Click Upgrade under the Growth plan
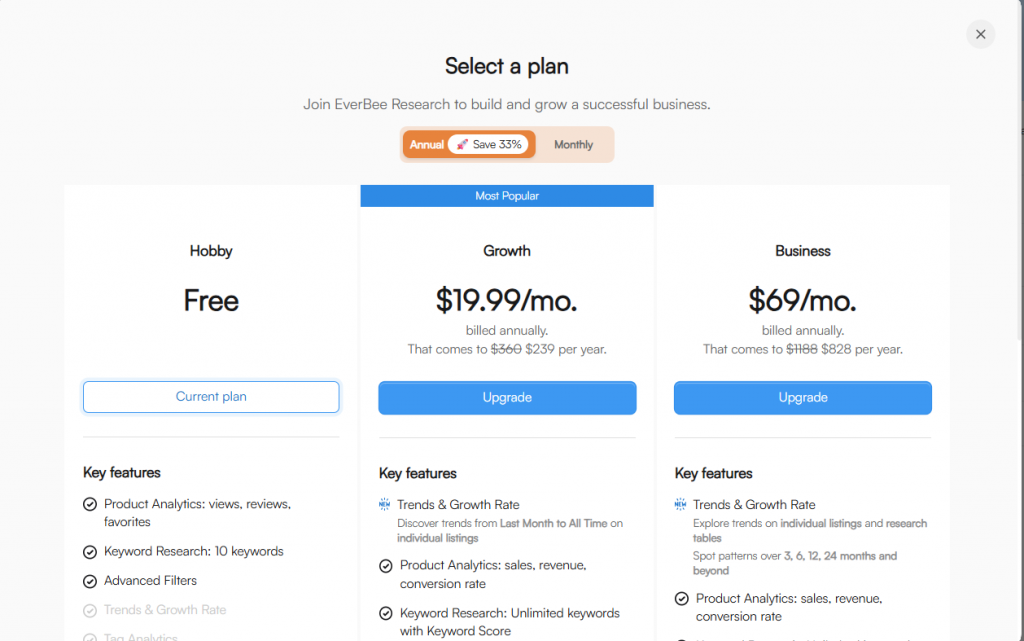This screenshot has height=641, width=1024. point(507,397)
